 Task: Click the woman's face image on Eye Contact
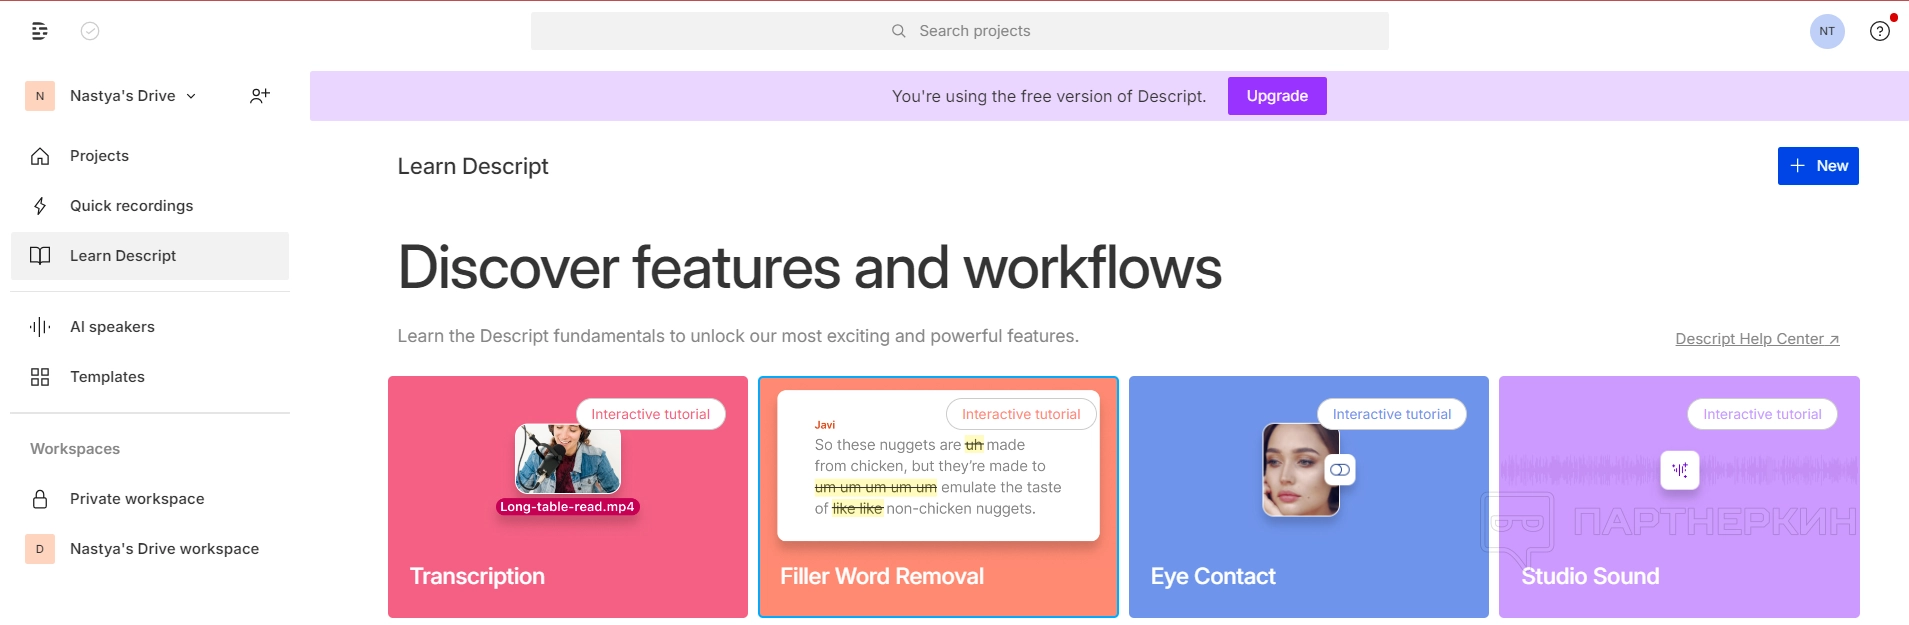click(x=1301, y=470)
